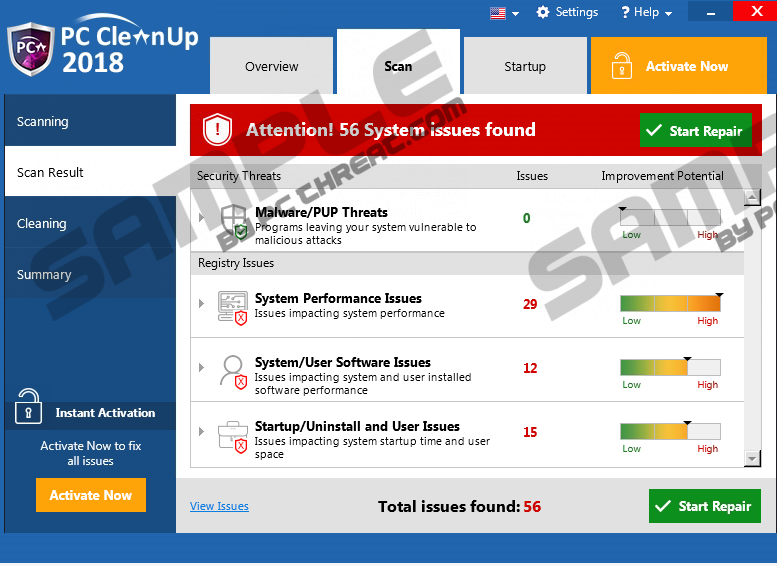The height and width of the screenshot is (566, 777).
Task: Open the Help menu
Action: 646,12
